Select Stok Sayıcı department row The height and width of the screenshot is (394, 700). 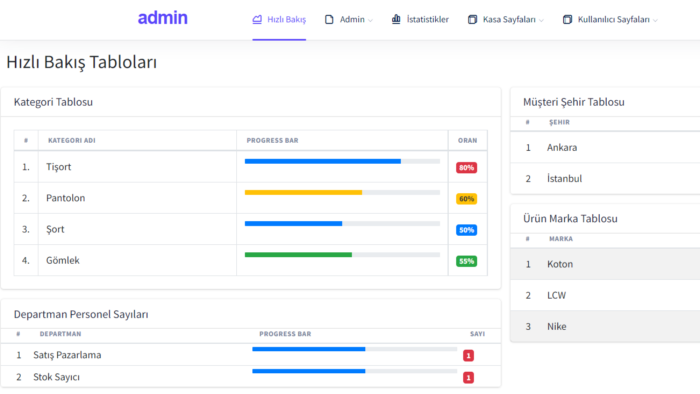pyautogui.click(x=250, y=377)
